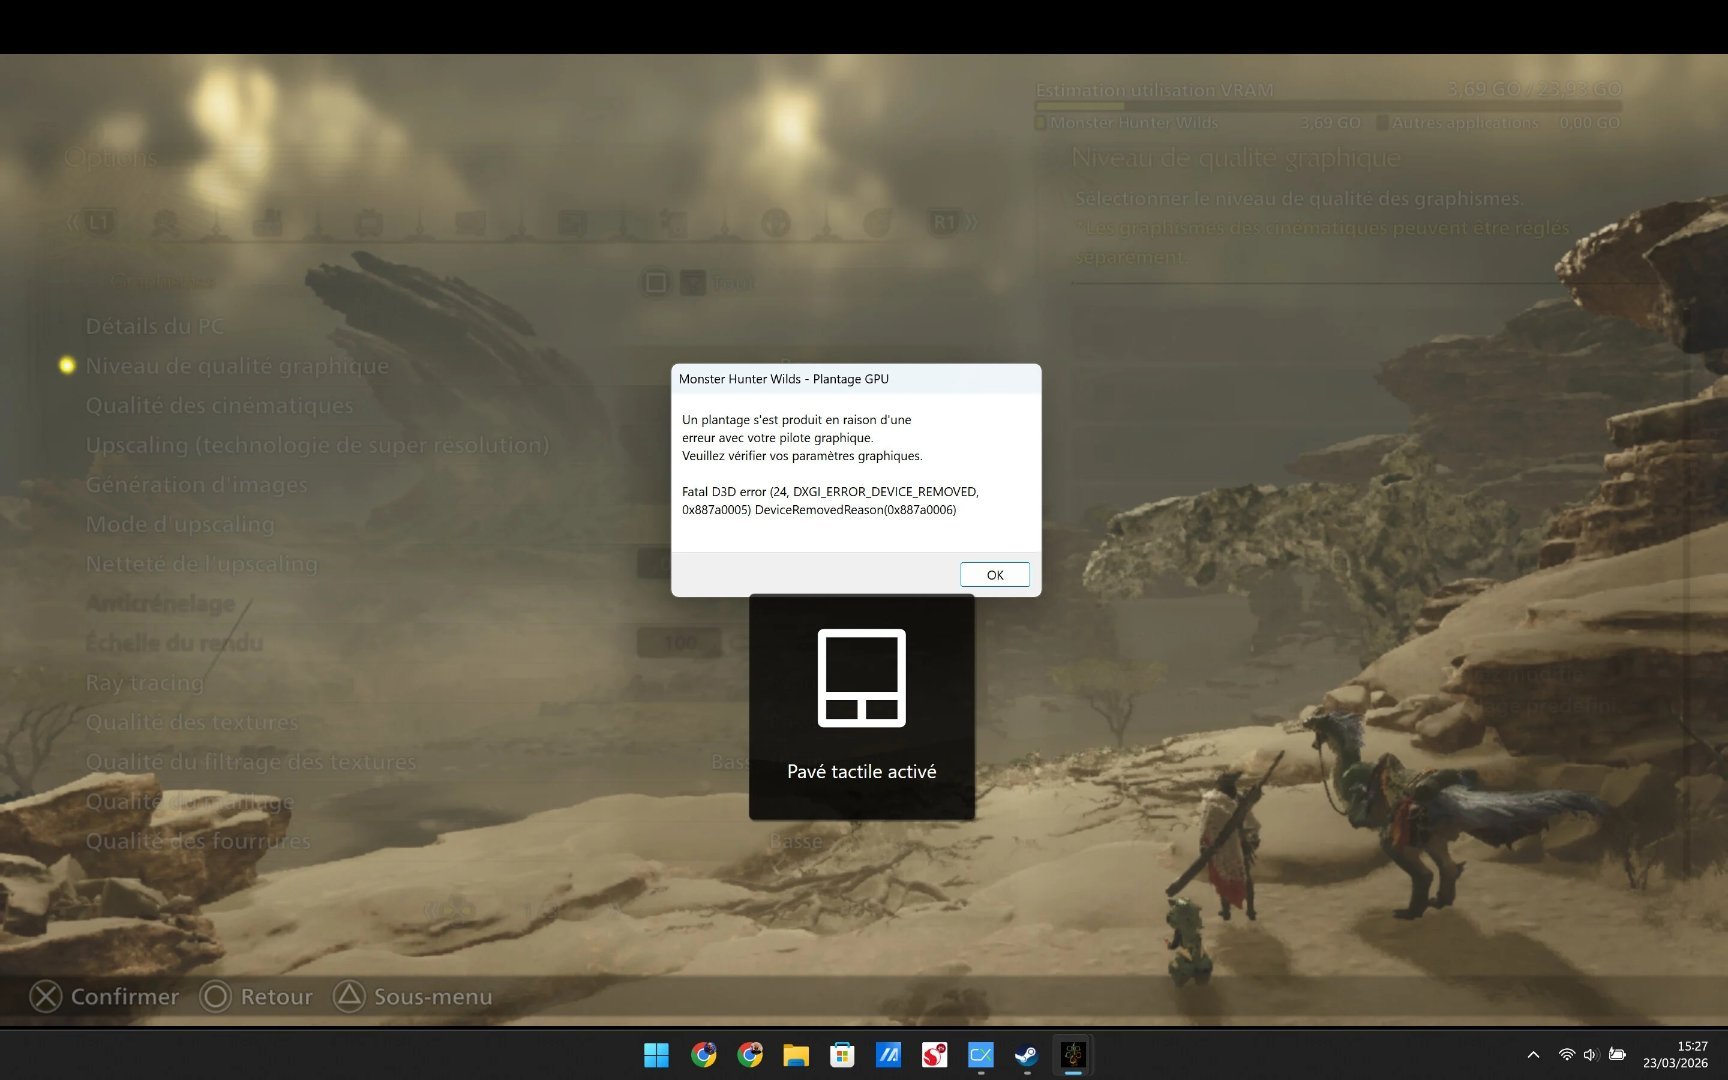
Task: Click the triangle icon beside Sous-menu
Action: tap(349, 996)
